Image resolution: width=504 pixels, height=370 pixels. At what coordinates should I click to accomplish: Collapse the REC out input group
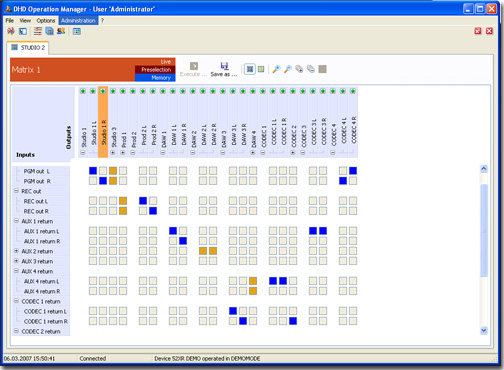coord(16,191)
